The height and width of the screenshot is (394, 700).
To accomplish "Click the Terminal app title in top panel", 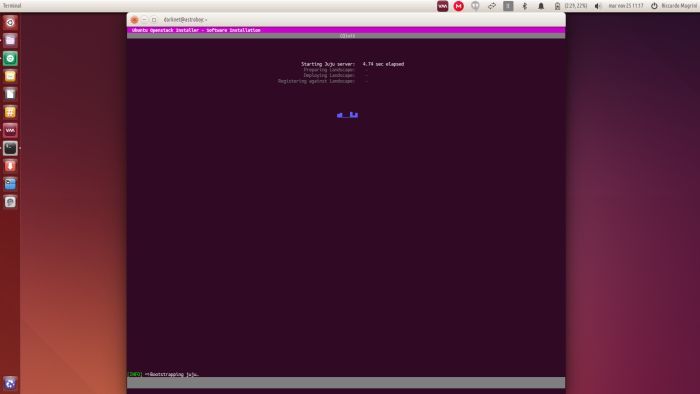I will 12,6.
